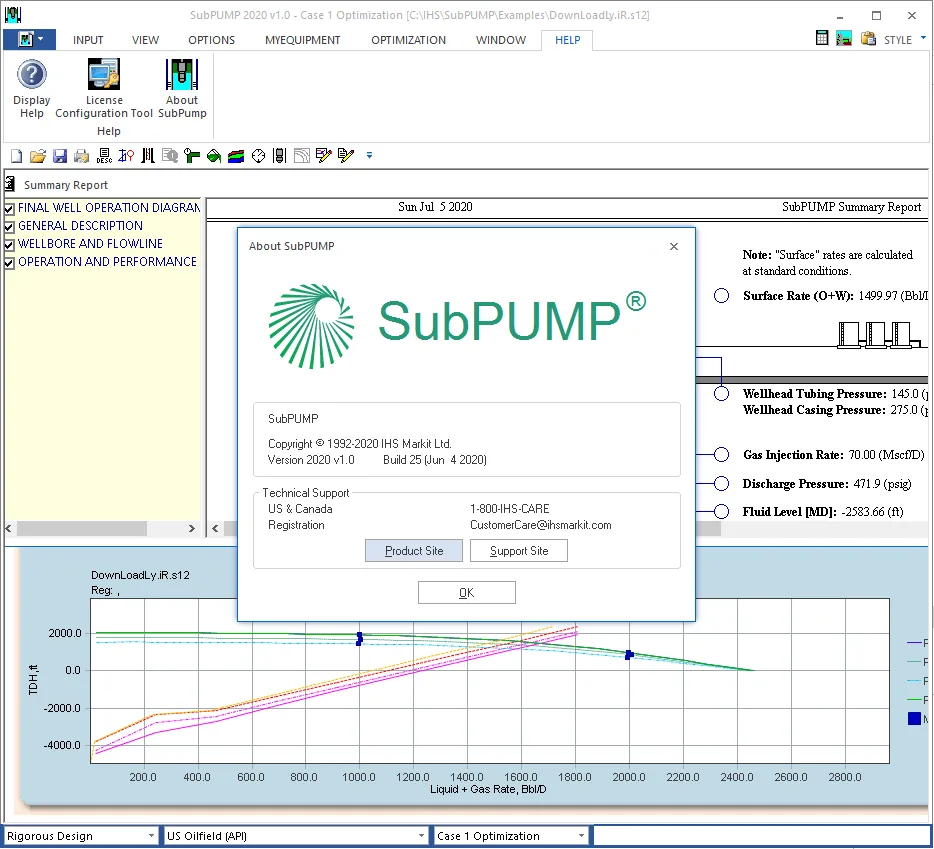The image size is (934, 849).
Task: Select the HELP ribbon tab
Action: [568, 40]
